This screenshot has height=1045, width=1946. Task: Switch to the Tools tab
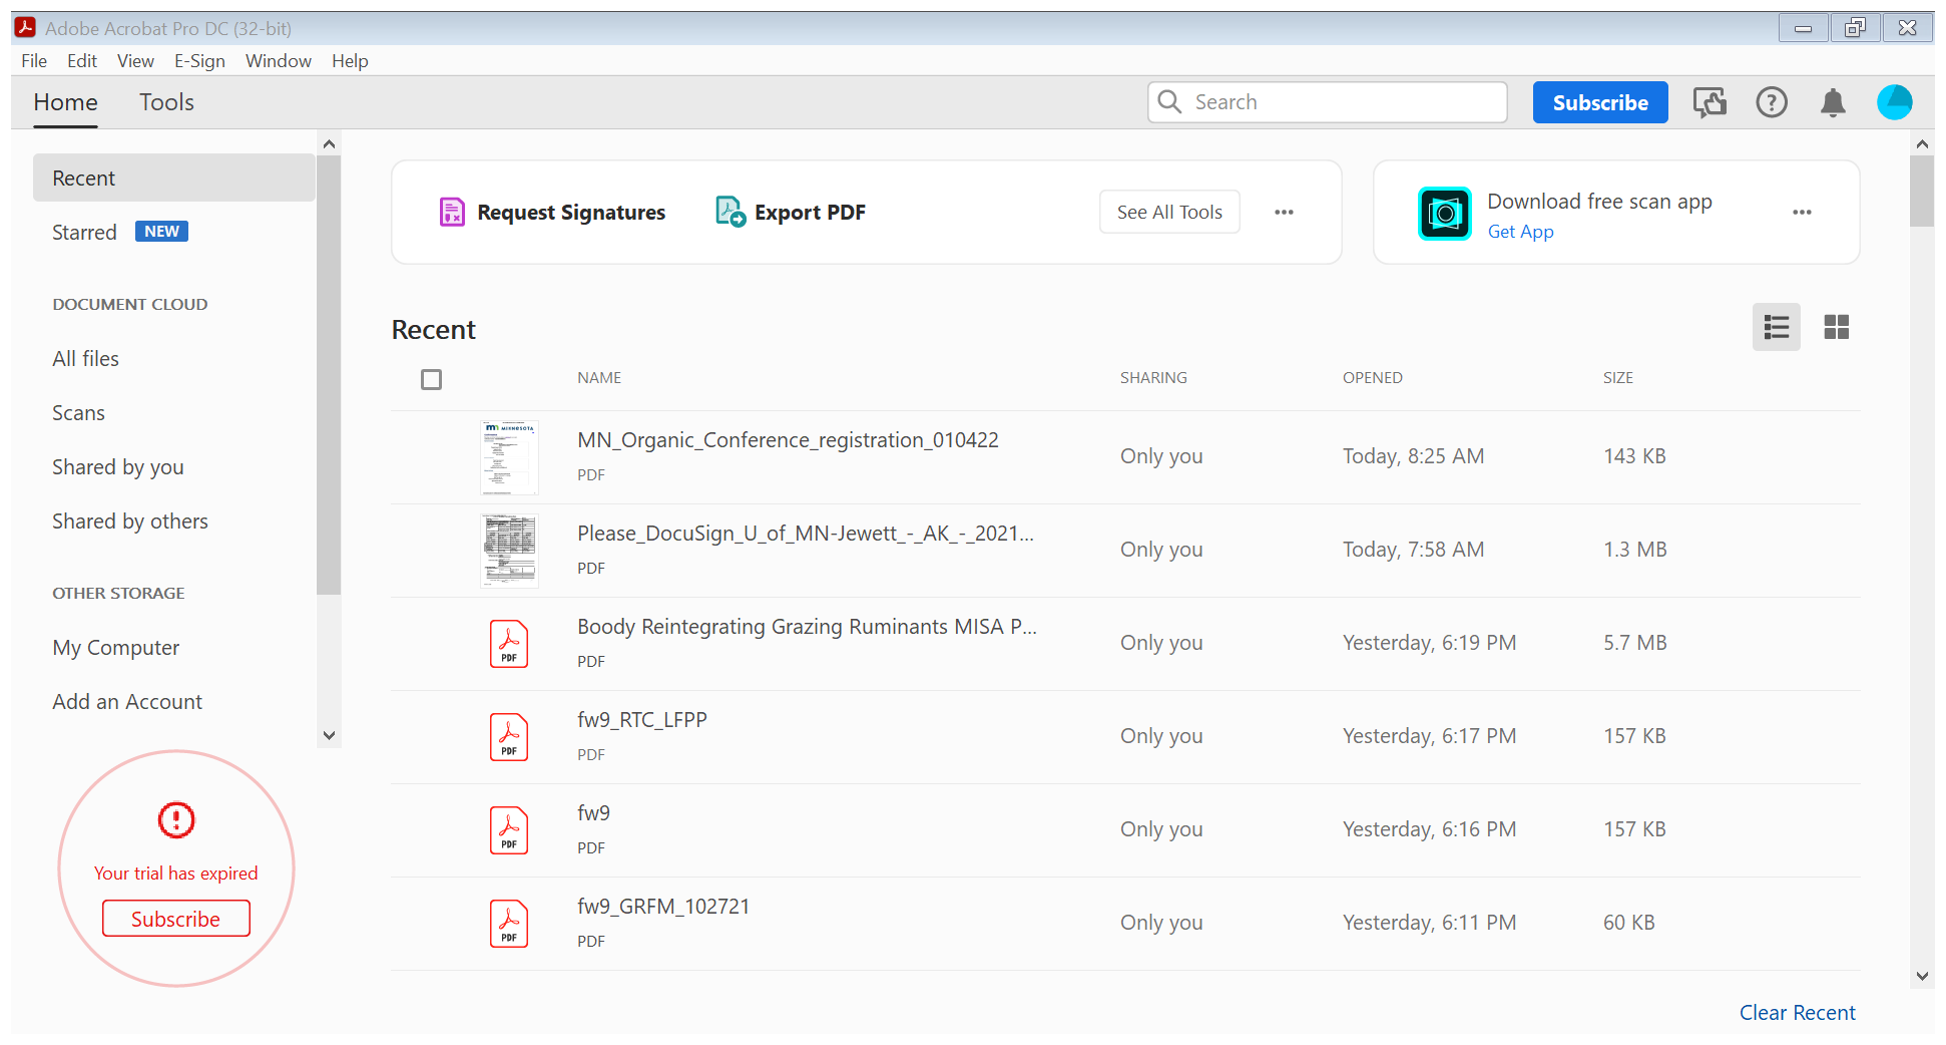(166, 102)
